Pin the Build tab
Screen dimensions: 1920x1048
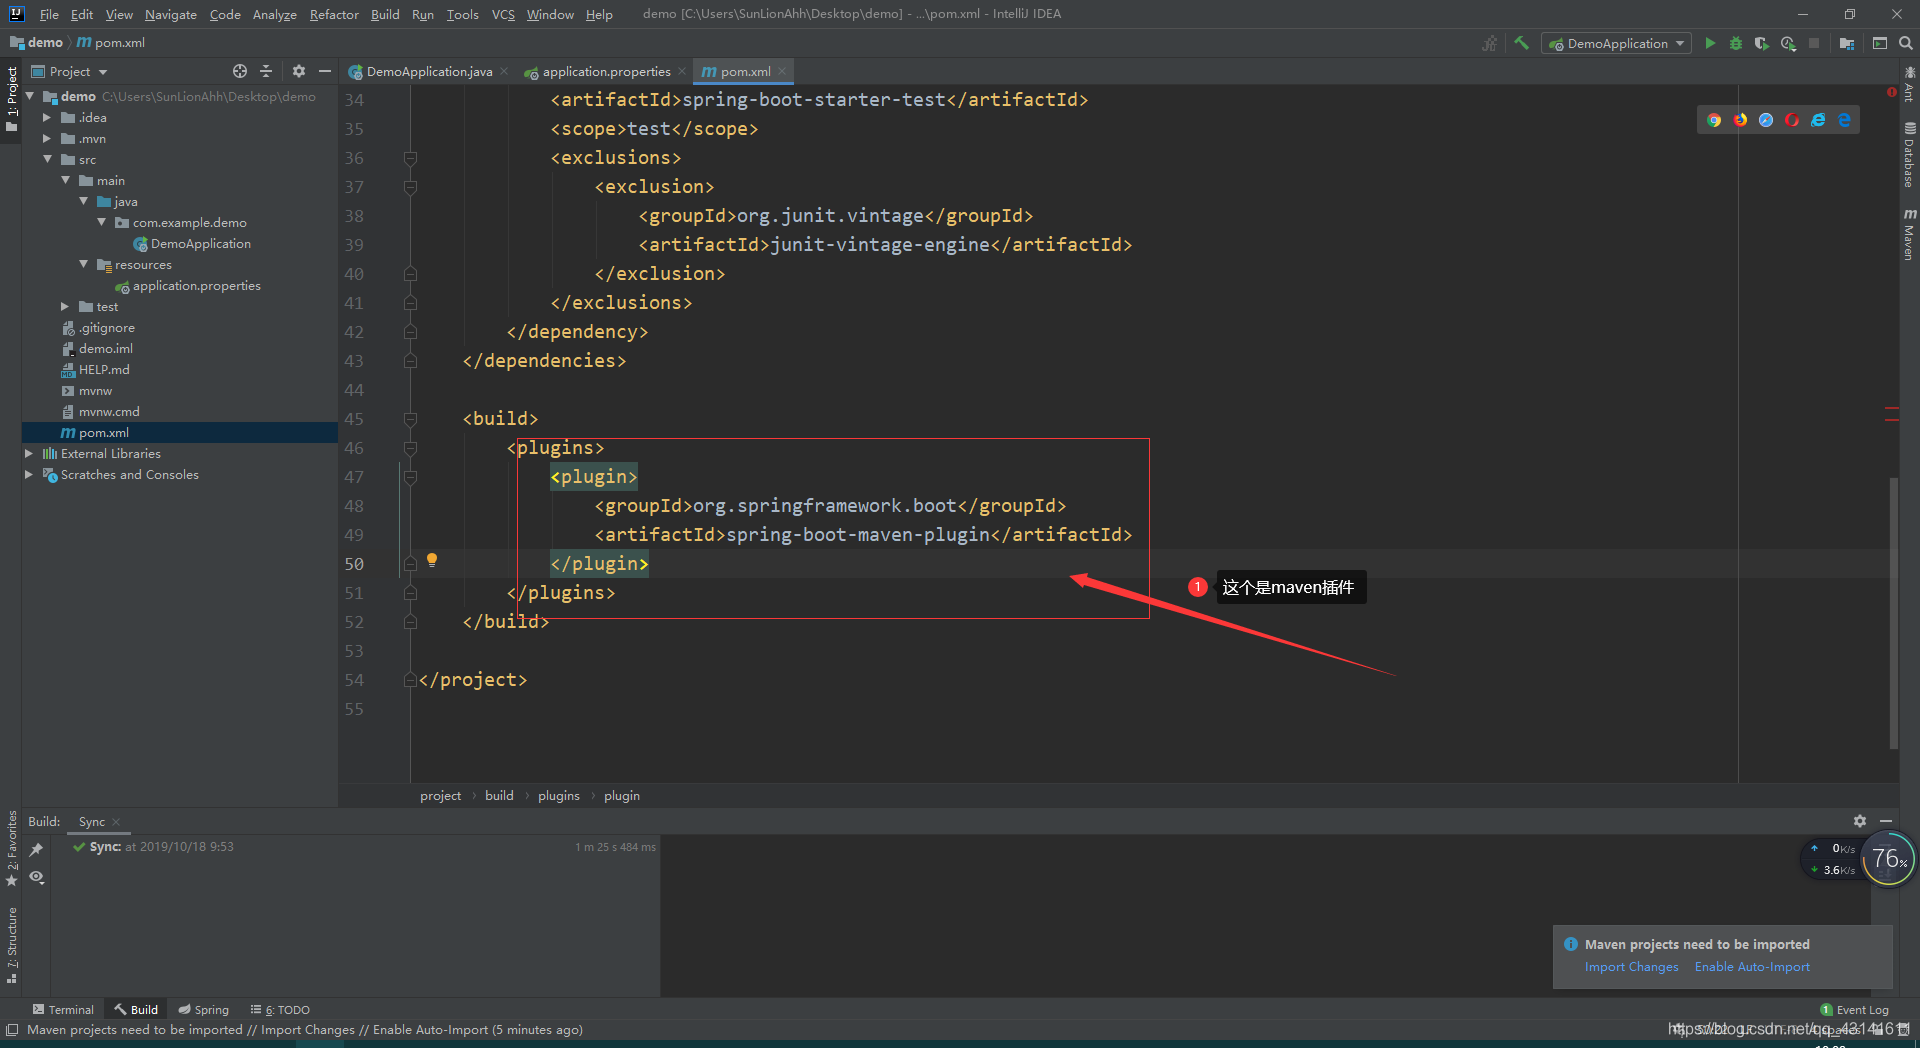[x=36, y=849]
